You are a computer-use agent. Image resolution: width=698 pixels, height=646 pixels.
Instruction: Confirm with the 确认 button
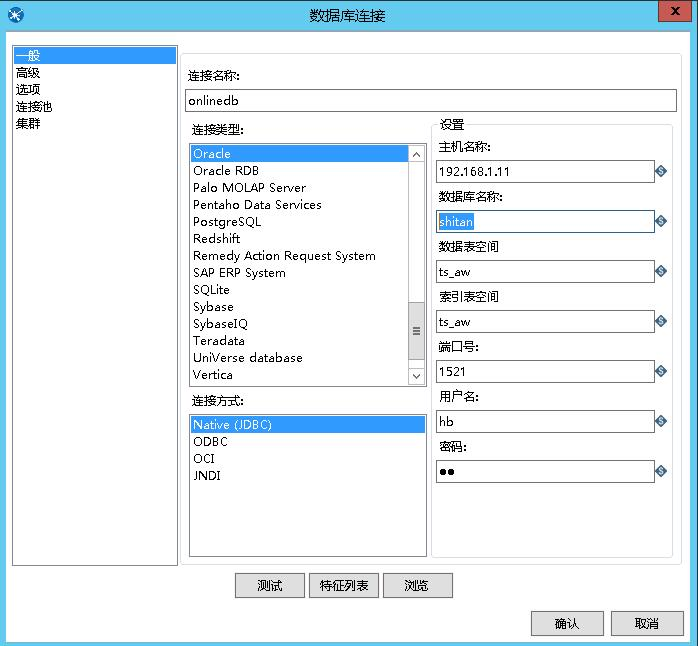567,623
